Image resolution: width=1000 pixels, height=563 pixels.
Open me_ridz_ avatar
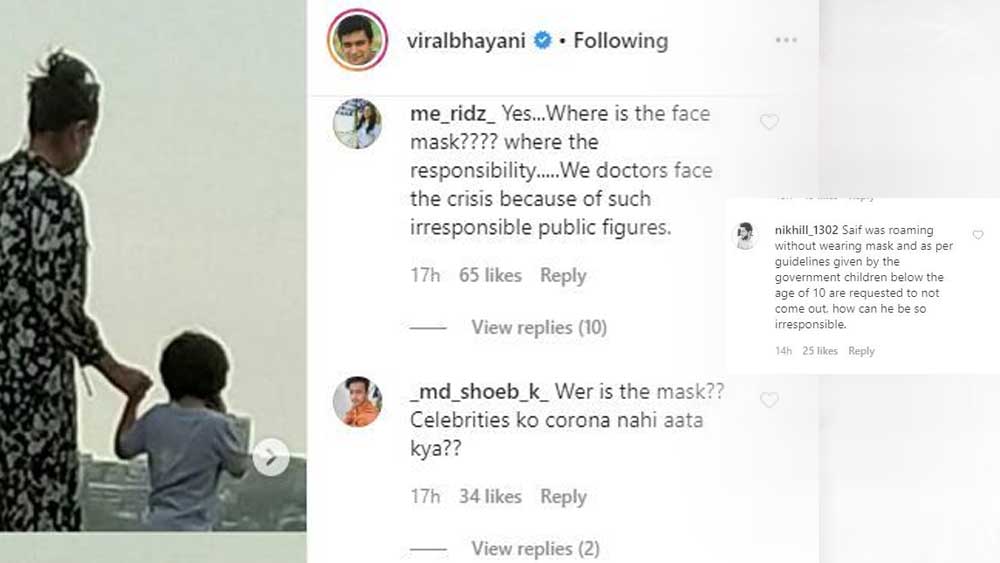coord(358,124)
